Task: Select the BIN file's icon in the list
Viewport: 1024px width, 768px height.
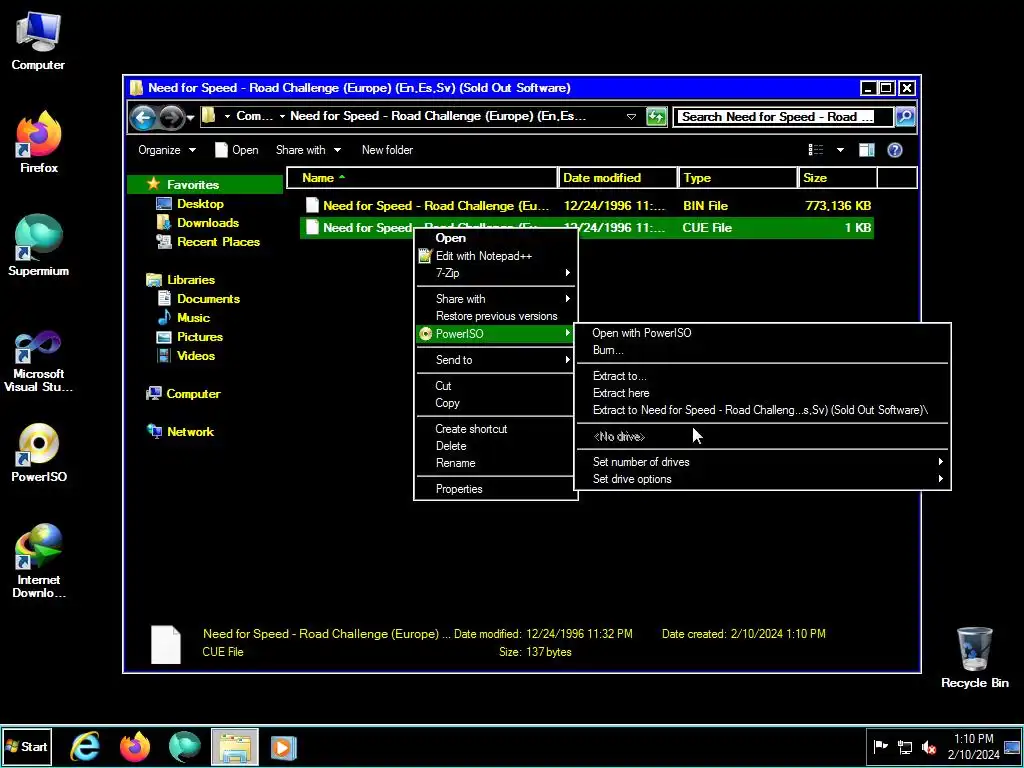Action: pyautogui.click(x=312, y=206)
